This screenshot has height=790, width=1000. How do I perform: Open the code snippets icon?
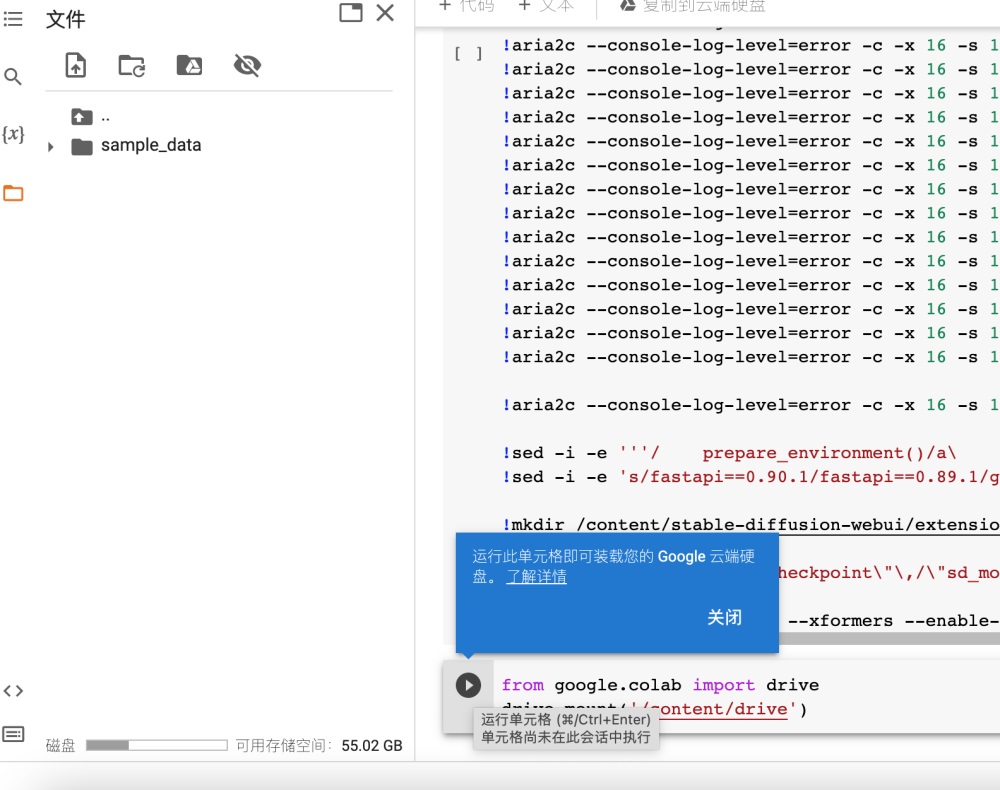[13, 690]
